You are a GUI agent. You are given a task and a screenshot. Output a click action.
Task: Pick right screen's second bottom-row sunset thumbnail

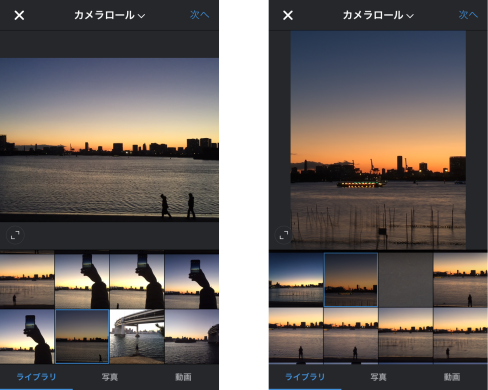351,335
